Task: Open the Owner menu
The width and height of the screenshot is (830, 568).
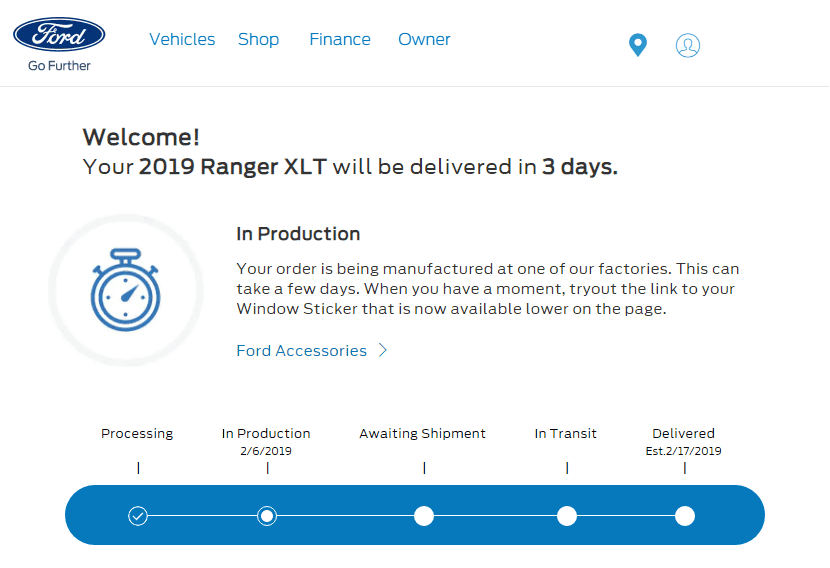Action: (x=424, y=39)
